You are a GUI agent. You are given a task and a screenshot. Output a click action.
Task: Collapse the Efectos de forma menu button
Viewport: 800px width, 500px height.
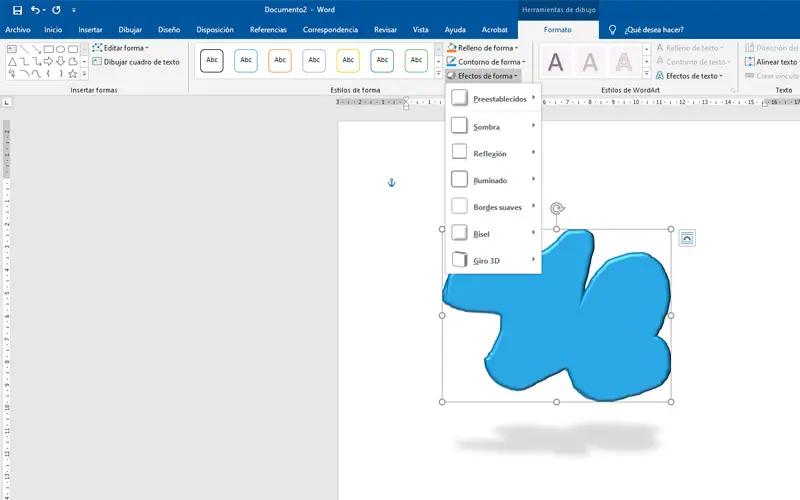tap(482, 76)
